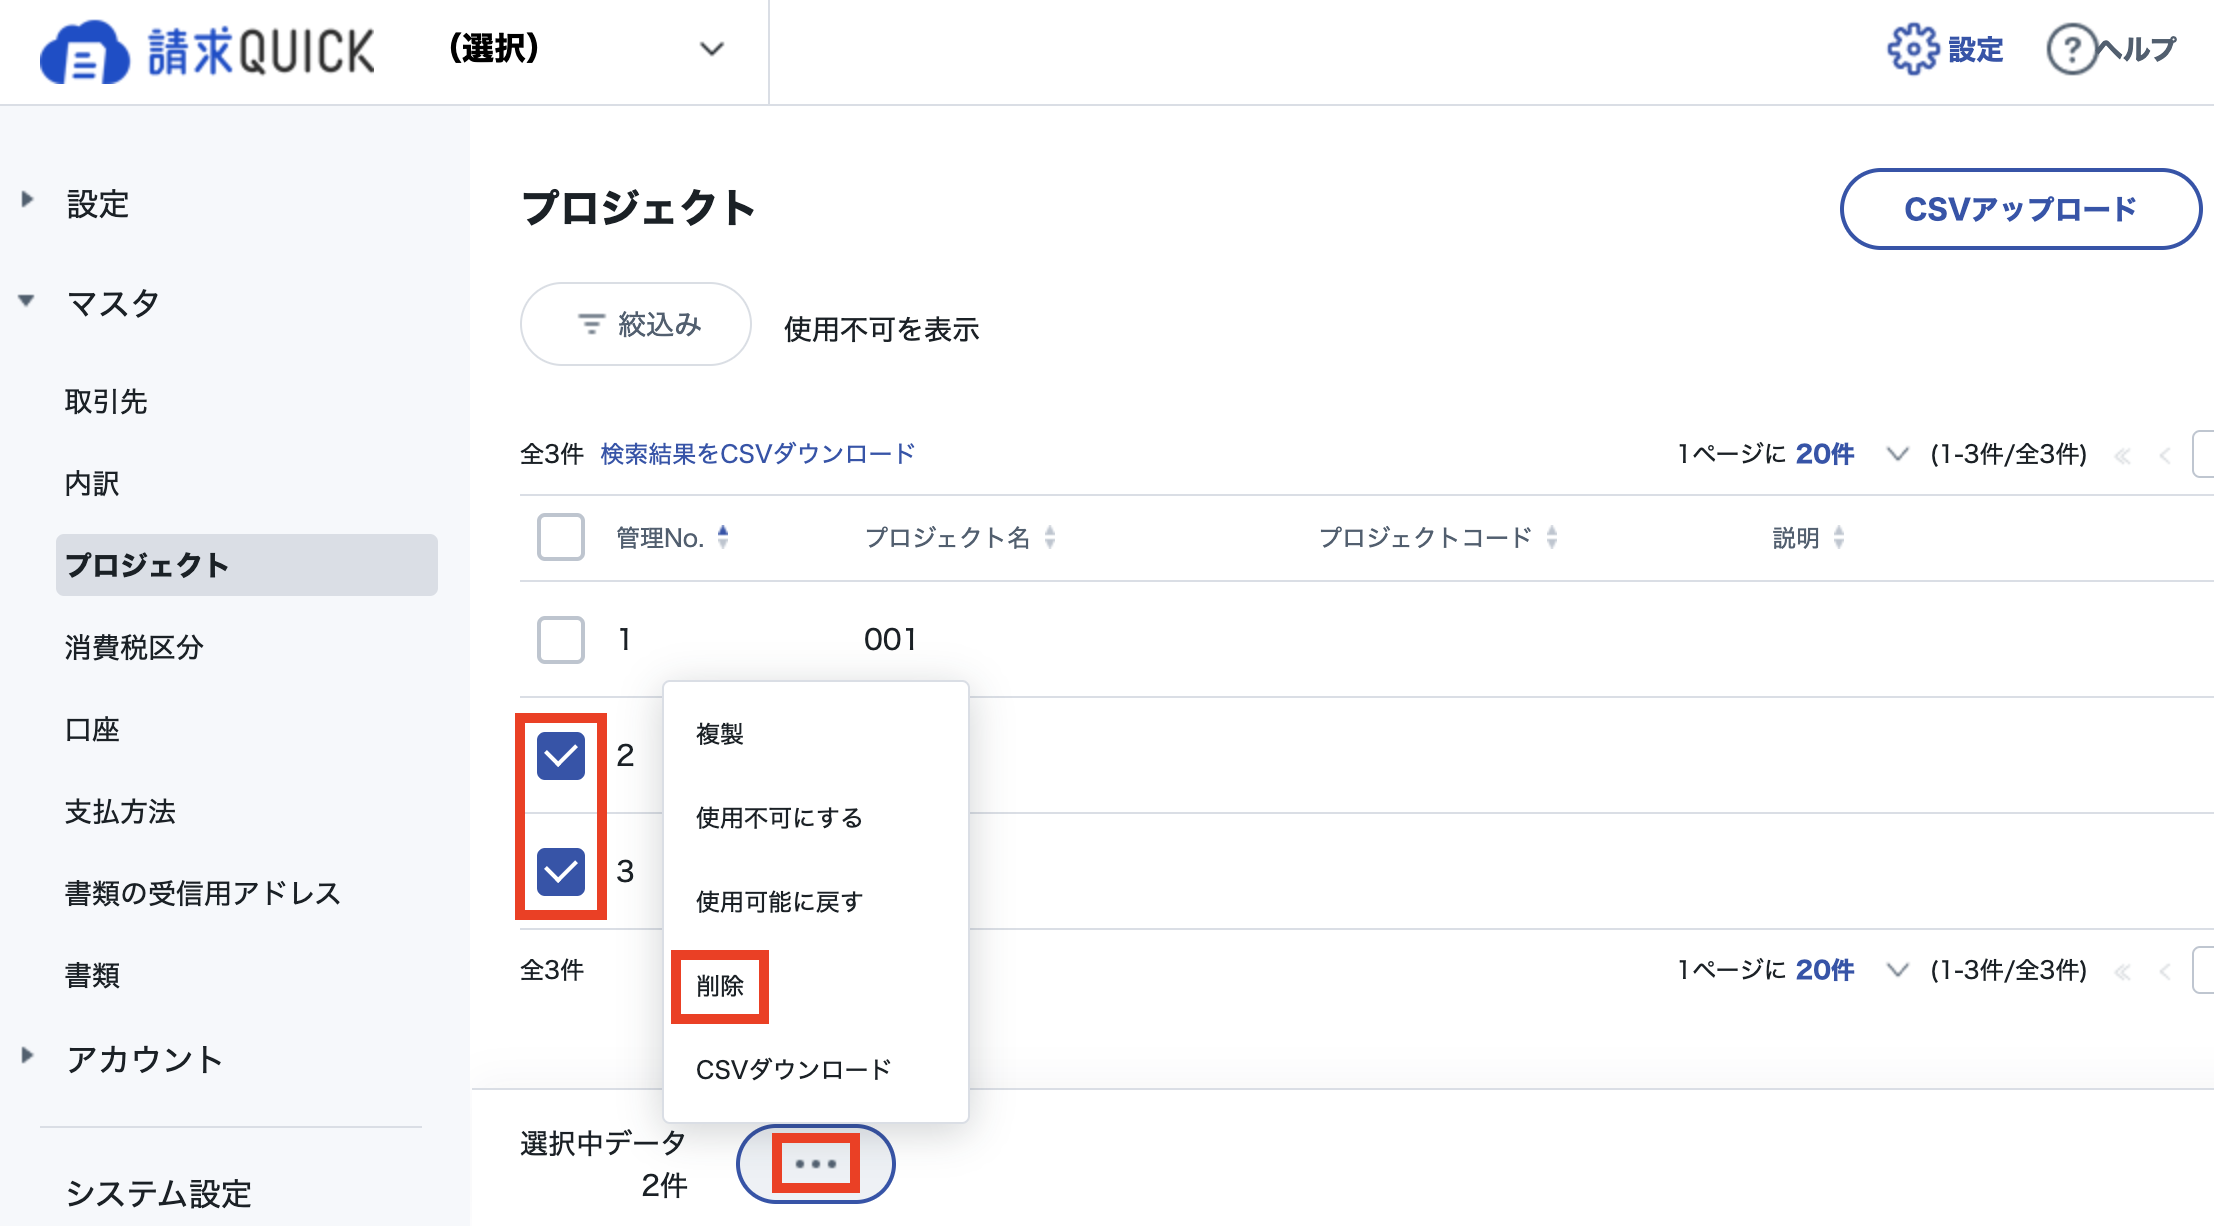Screen dimensions: 2214x1226
Task: Open 書類 in the sidebar
Action: point(92,976)
